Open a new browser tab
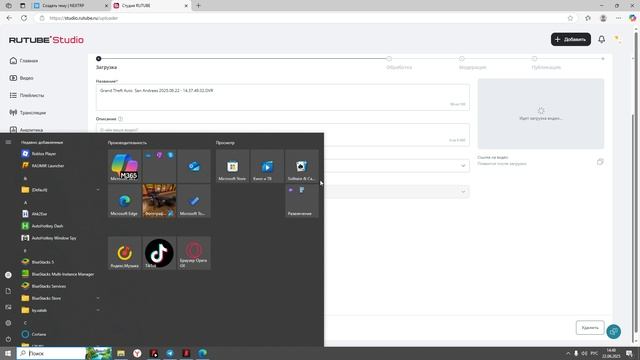 198,6
